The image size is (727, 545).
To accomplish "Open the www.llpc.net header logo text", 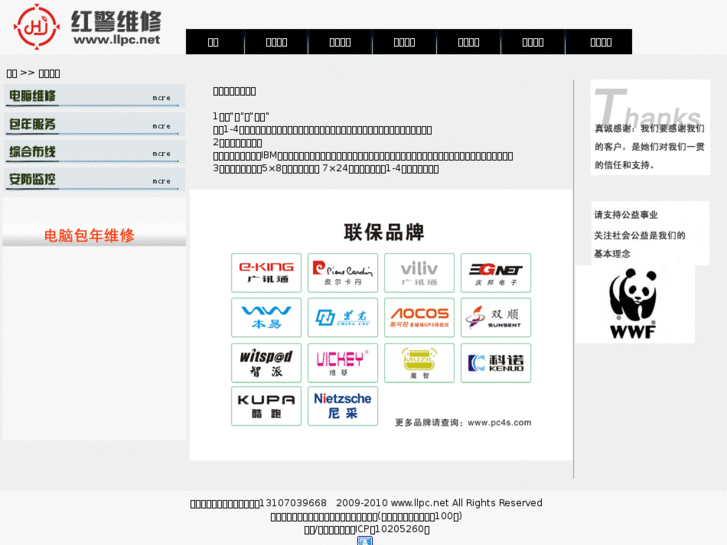I will coord(116,39).
